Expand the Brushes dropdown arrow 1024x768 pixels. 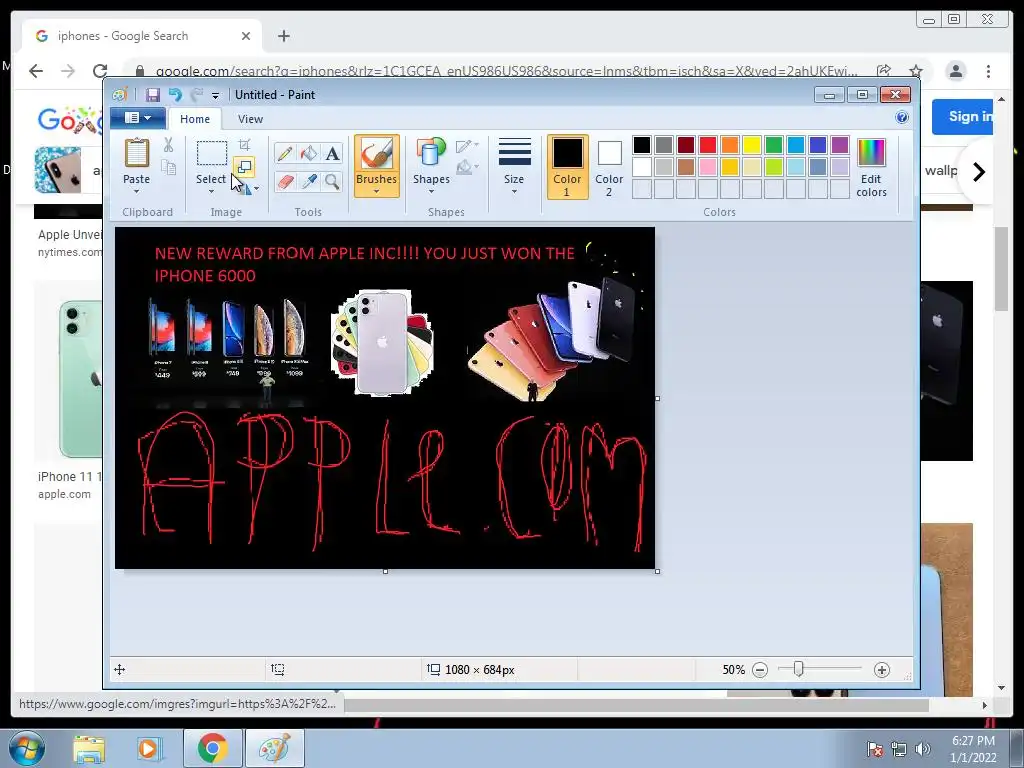tap(377, 191)
